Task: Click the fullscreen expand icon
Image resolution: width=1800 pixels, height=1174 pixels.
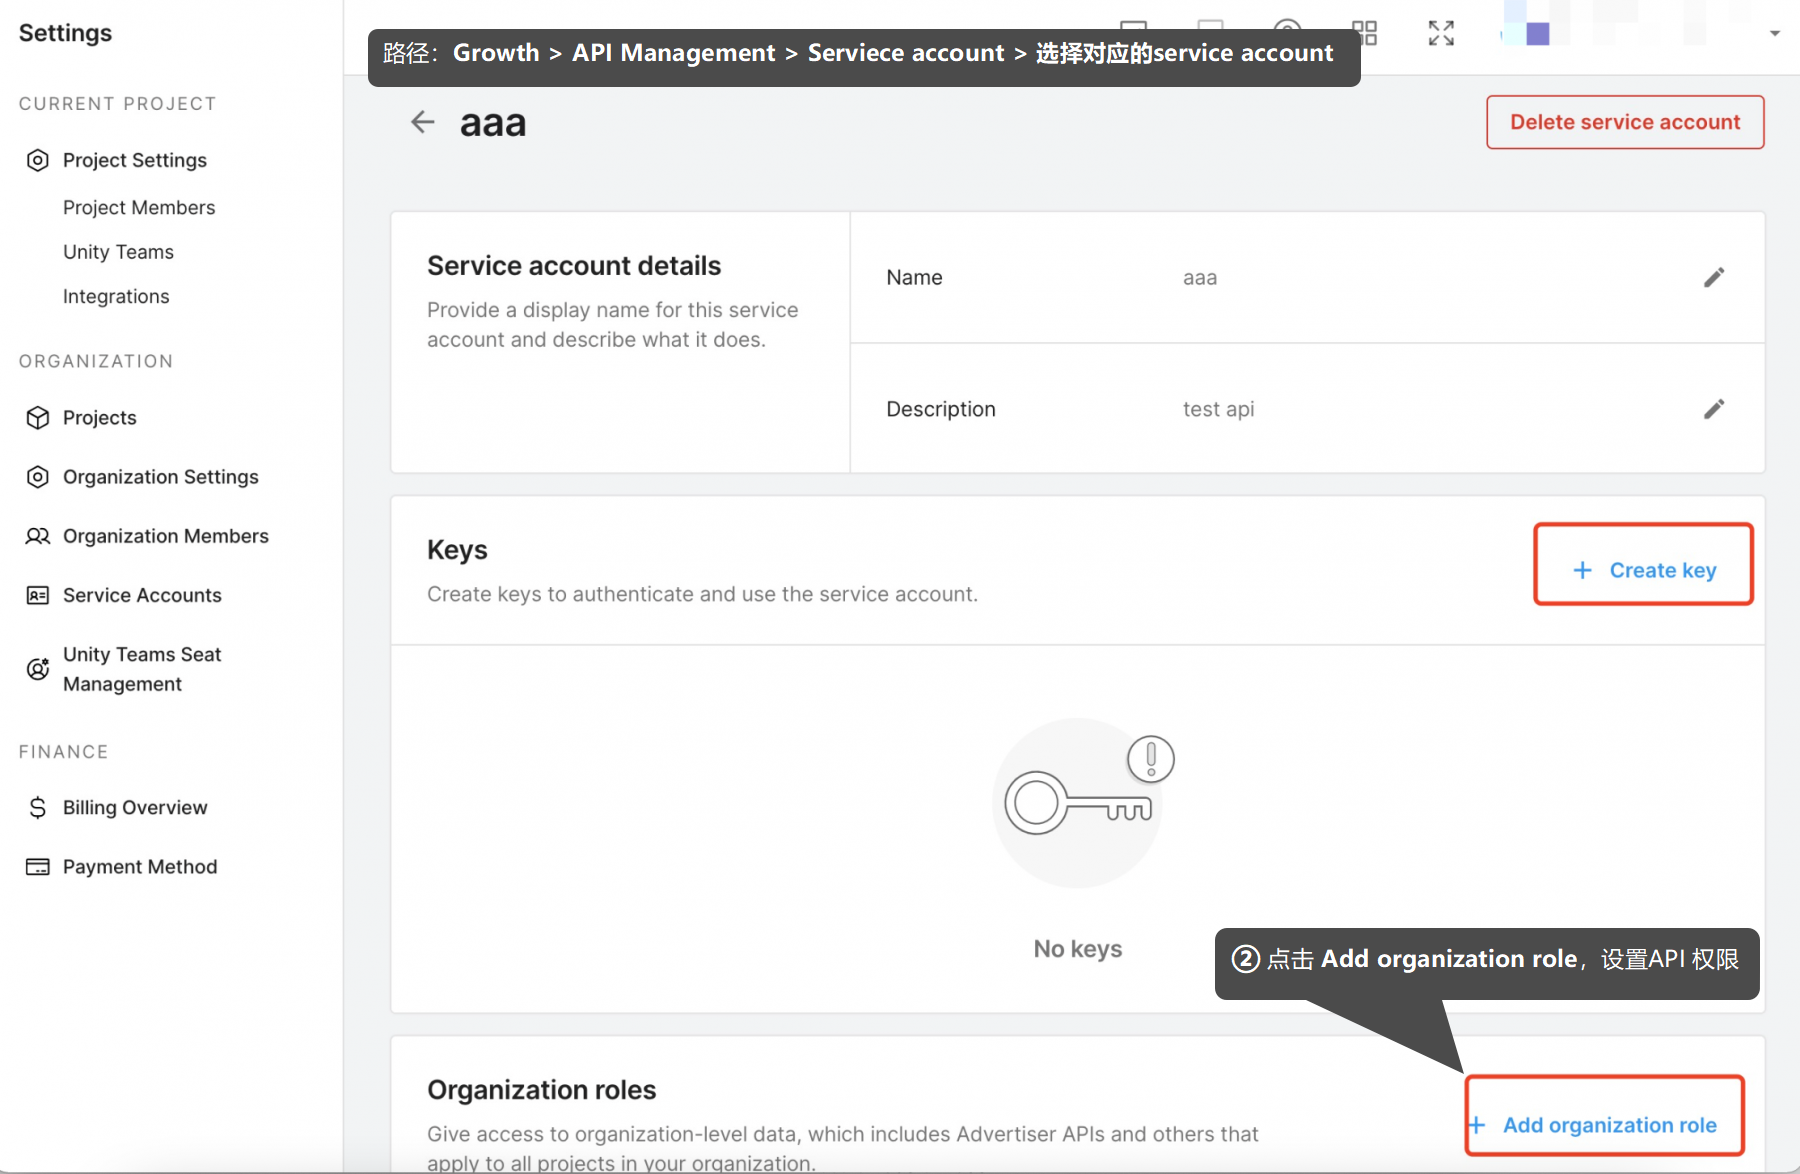Action: pos(1441,33)
